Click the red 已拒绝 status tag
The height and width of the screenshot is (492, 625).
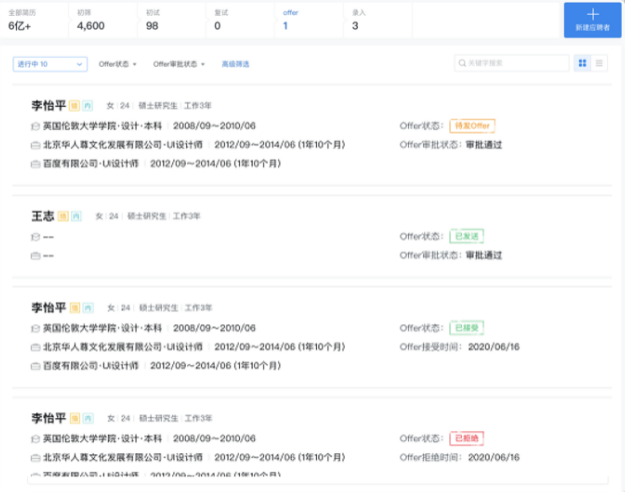click(467, 438)
